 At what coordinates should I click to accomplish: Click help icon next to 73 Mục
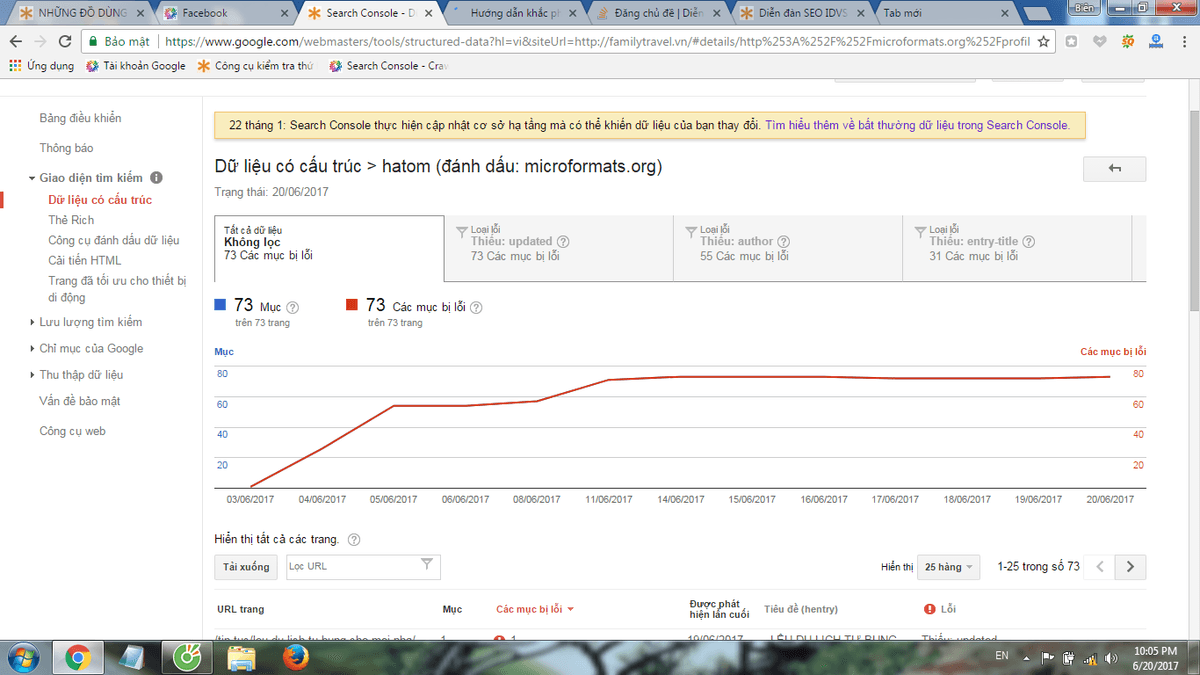293,308
